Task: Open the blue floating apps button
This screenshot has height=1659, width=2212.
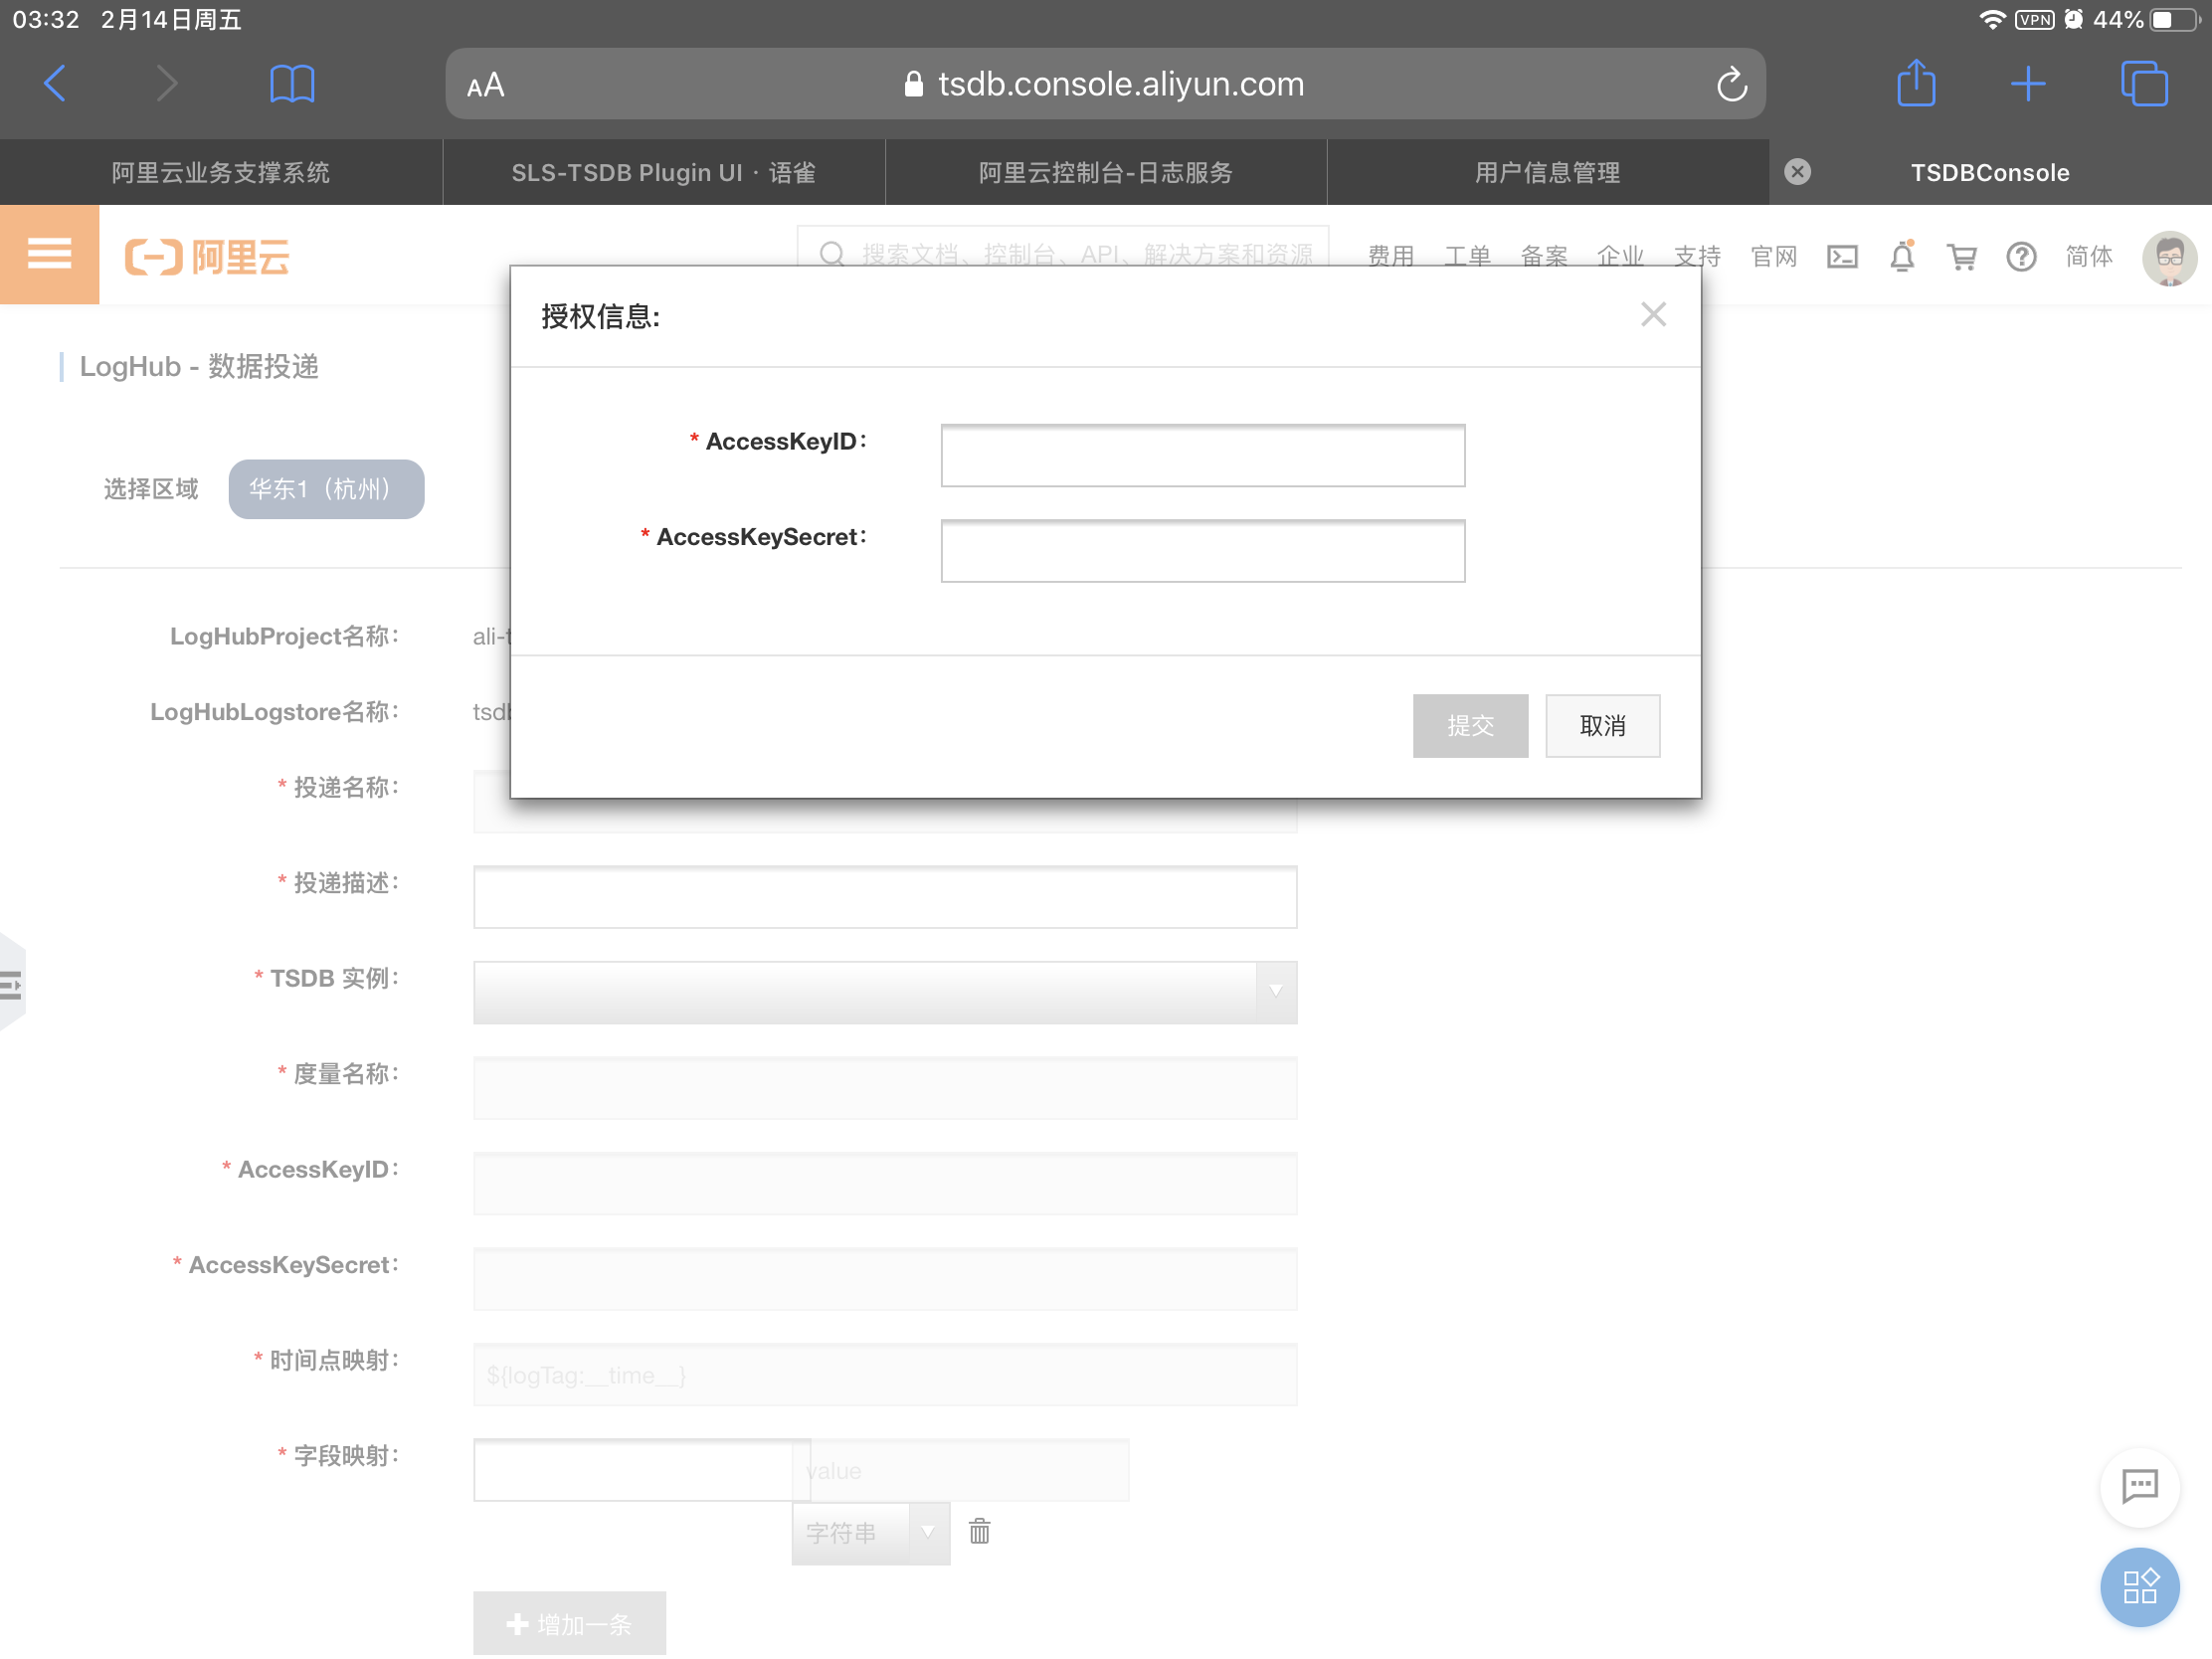Action: (2139, 1587)
